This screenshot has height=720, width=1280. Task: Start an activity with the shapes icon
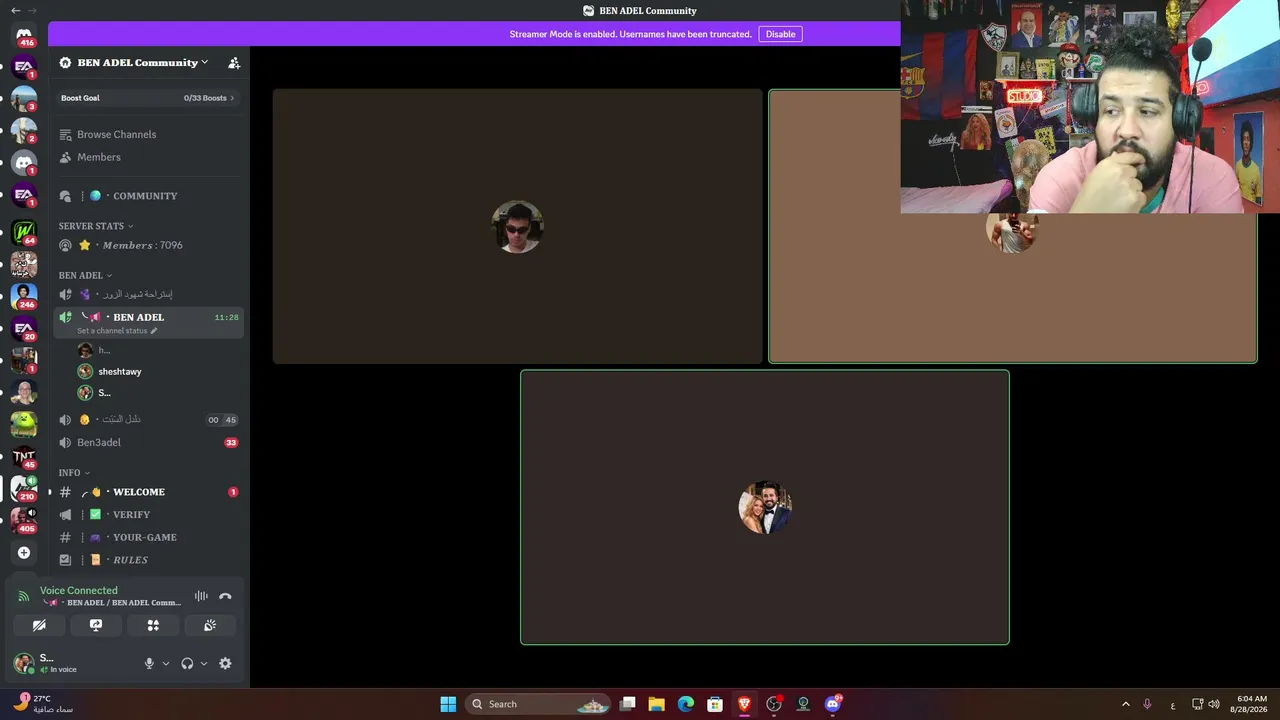[x=153, y=625]
